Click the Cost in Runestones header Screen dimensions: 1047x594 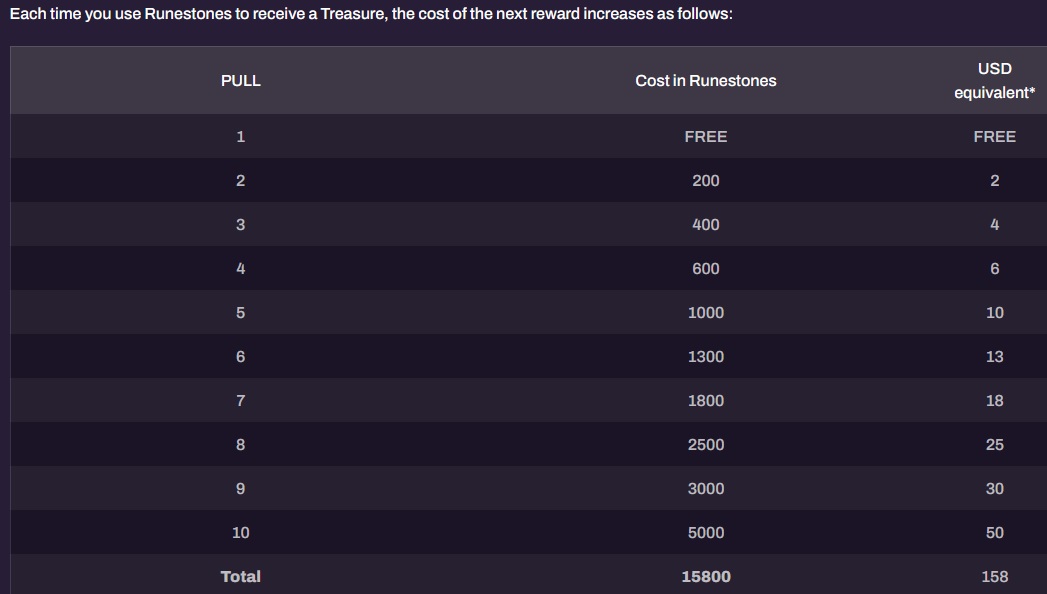(706, 81)
